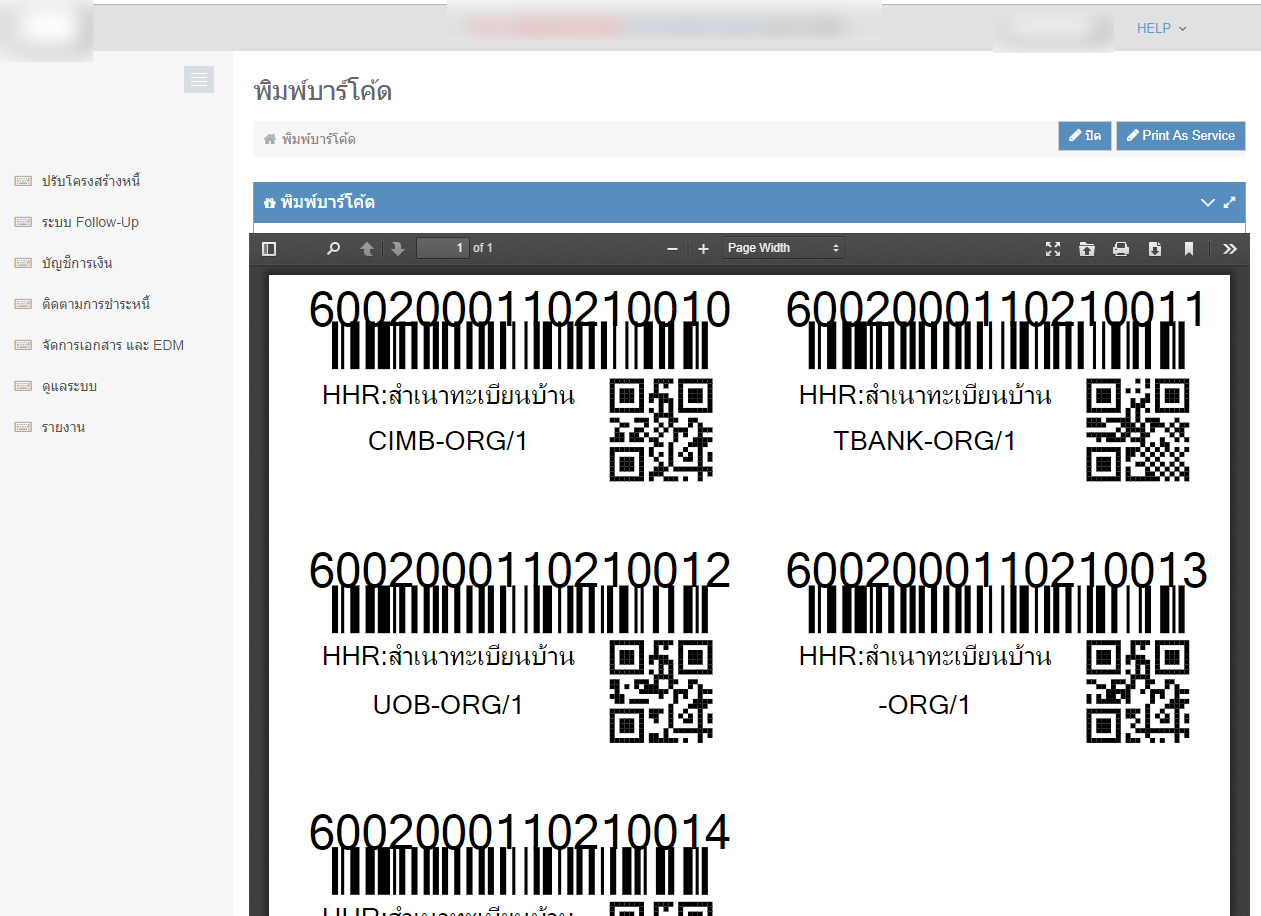Click the PDF page number field

(443, 248)
